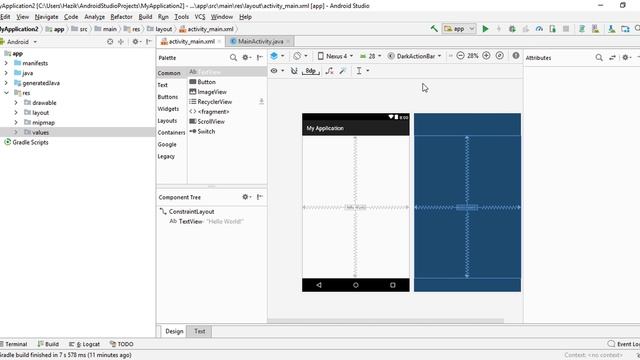Clear all constraints icon
The image size is (640, 360).
(x=329, y=71)
